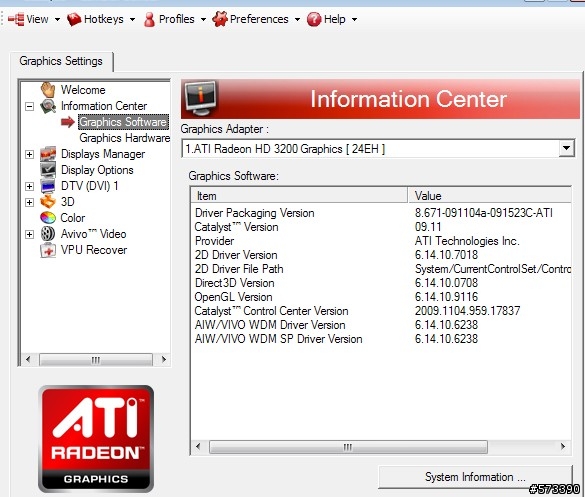The height and width of the screenshot is (497, 585).
Task: Select the Graphics Settings tab
Action: pyautogui.click(x=61, y=61)
